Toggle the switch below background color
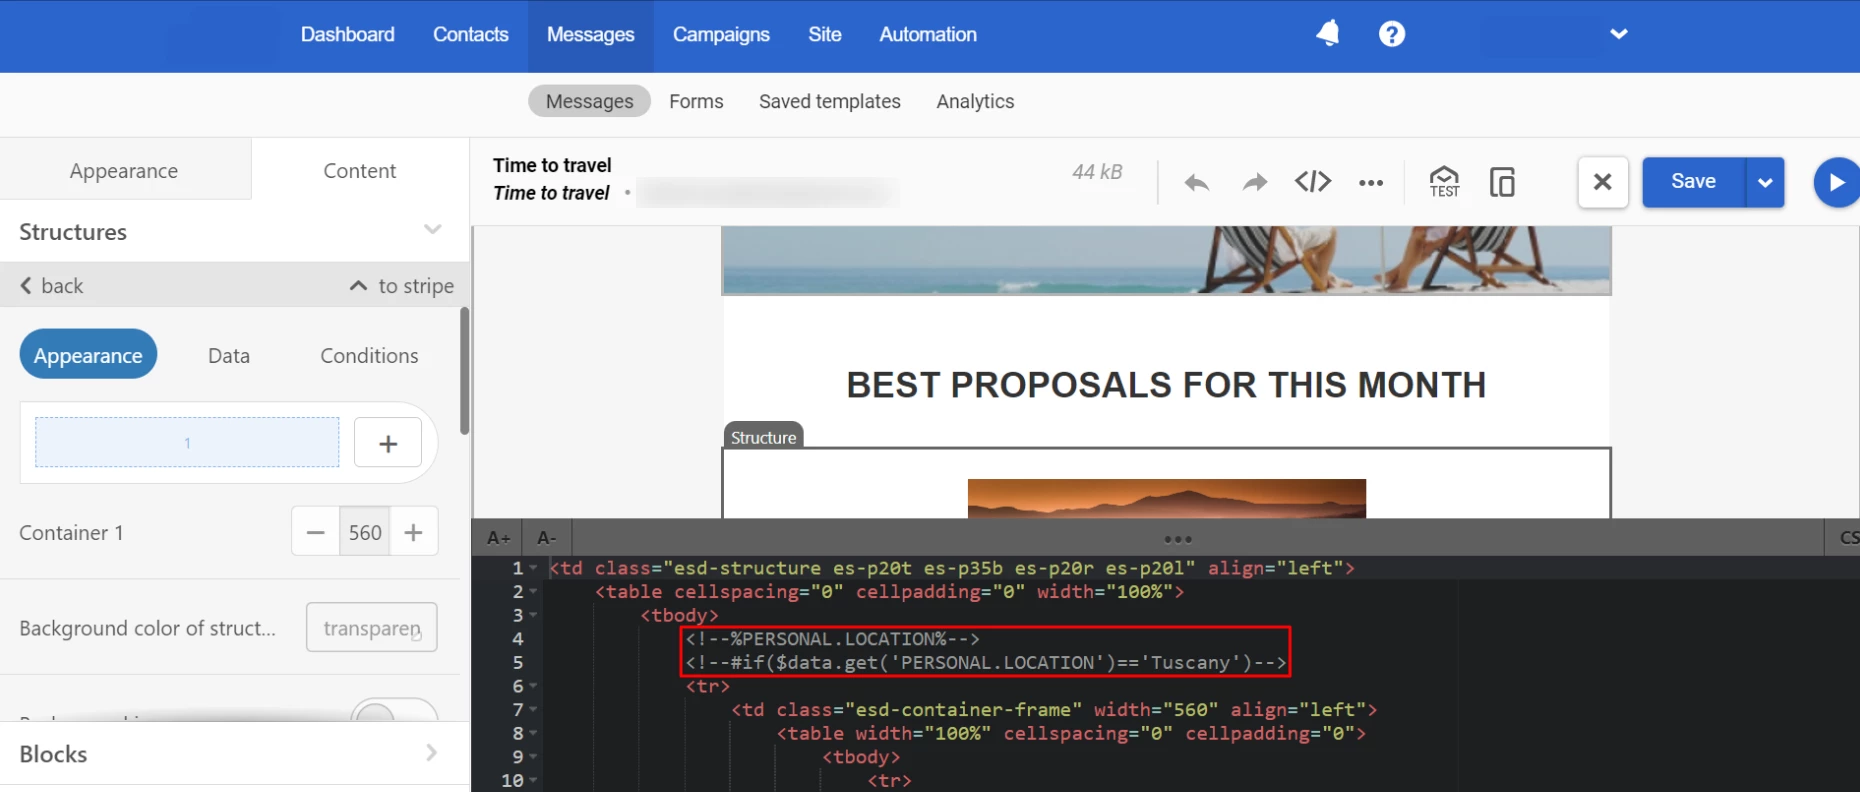This screenshot has height=792, width=1860. pos(394,710)
